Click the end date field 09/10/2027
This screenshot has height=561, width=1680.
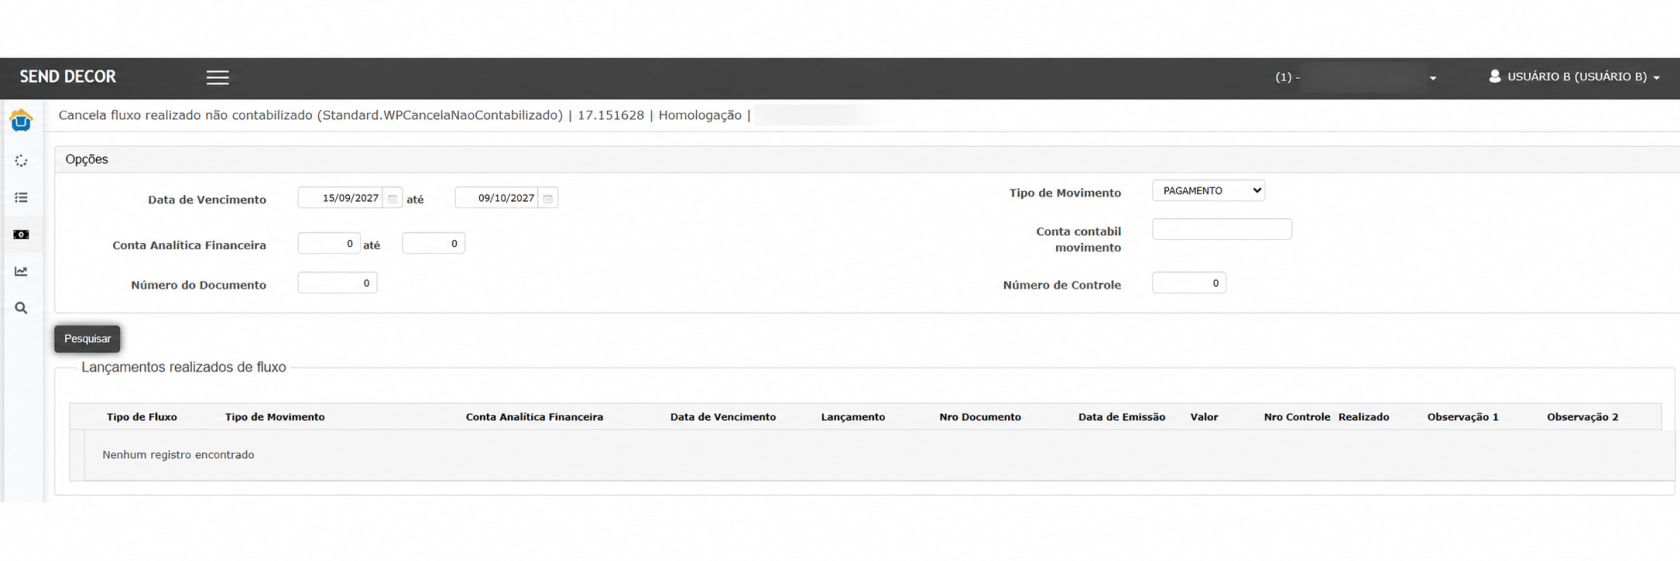coord(497,198)
